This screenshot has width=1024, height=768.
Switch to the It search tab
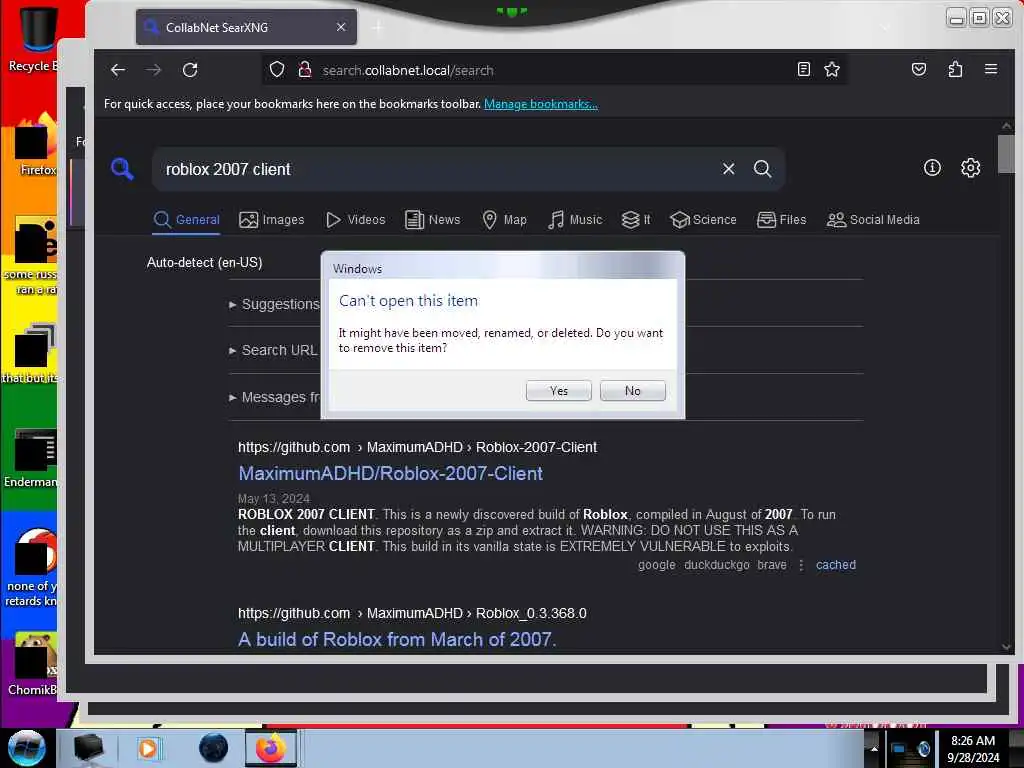coord(636,220)
